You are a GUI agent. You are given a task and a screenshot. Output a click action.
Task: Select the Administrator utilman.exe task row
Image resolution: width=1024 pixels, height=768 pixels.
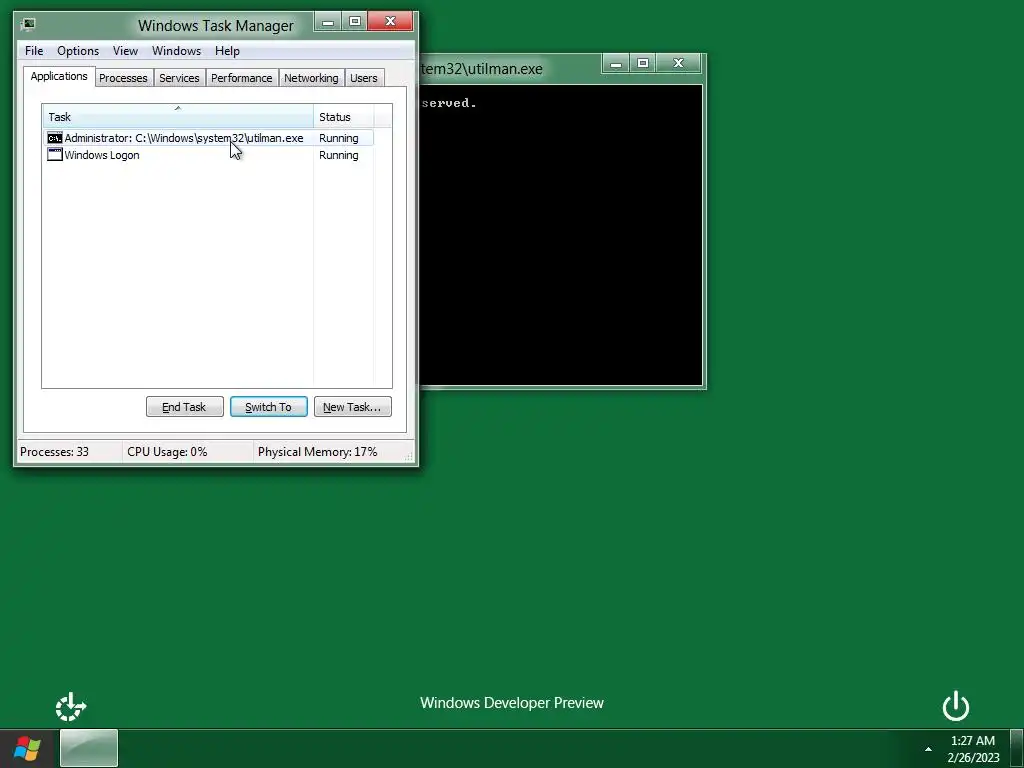click(209, 138)
